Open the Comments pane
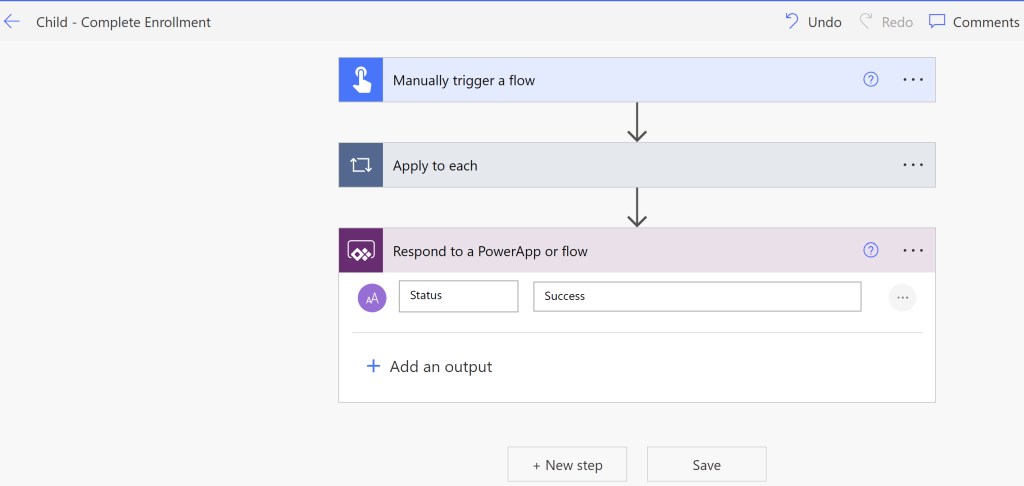 coord(973,21)
